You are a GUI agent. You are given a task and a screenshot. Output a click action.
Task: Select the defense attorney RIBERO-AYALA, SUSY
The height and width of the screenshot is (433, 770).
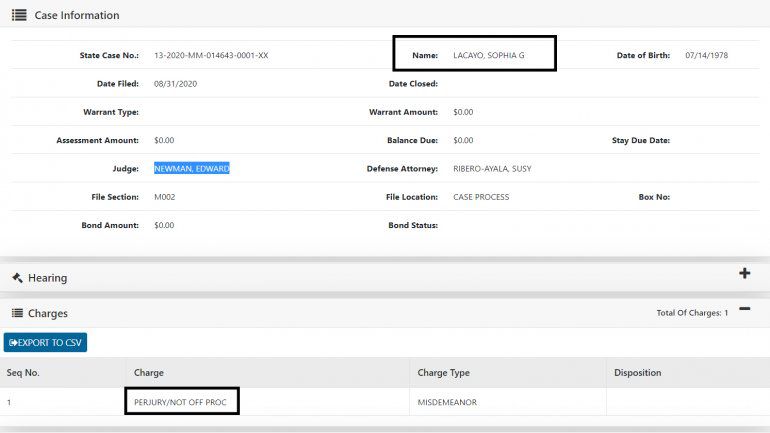(492, 169)
